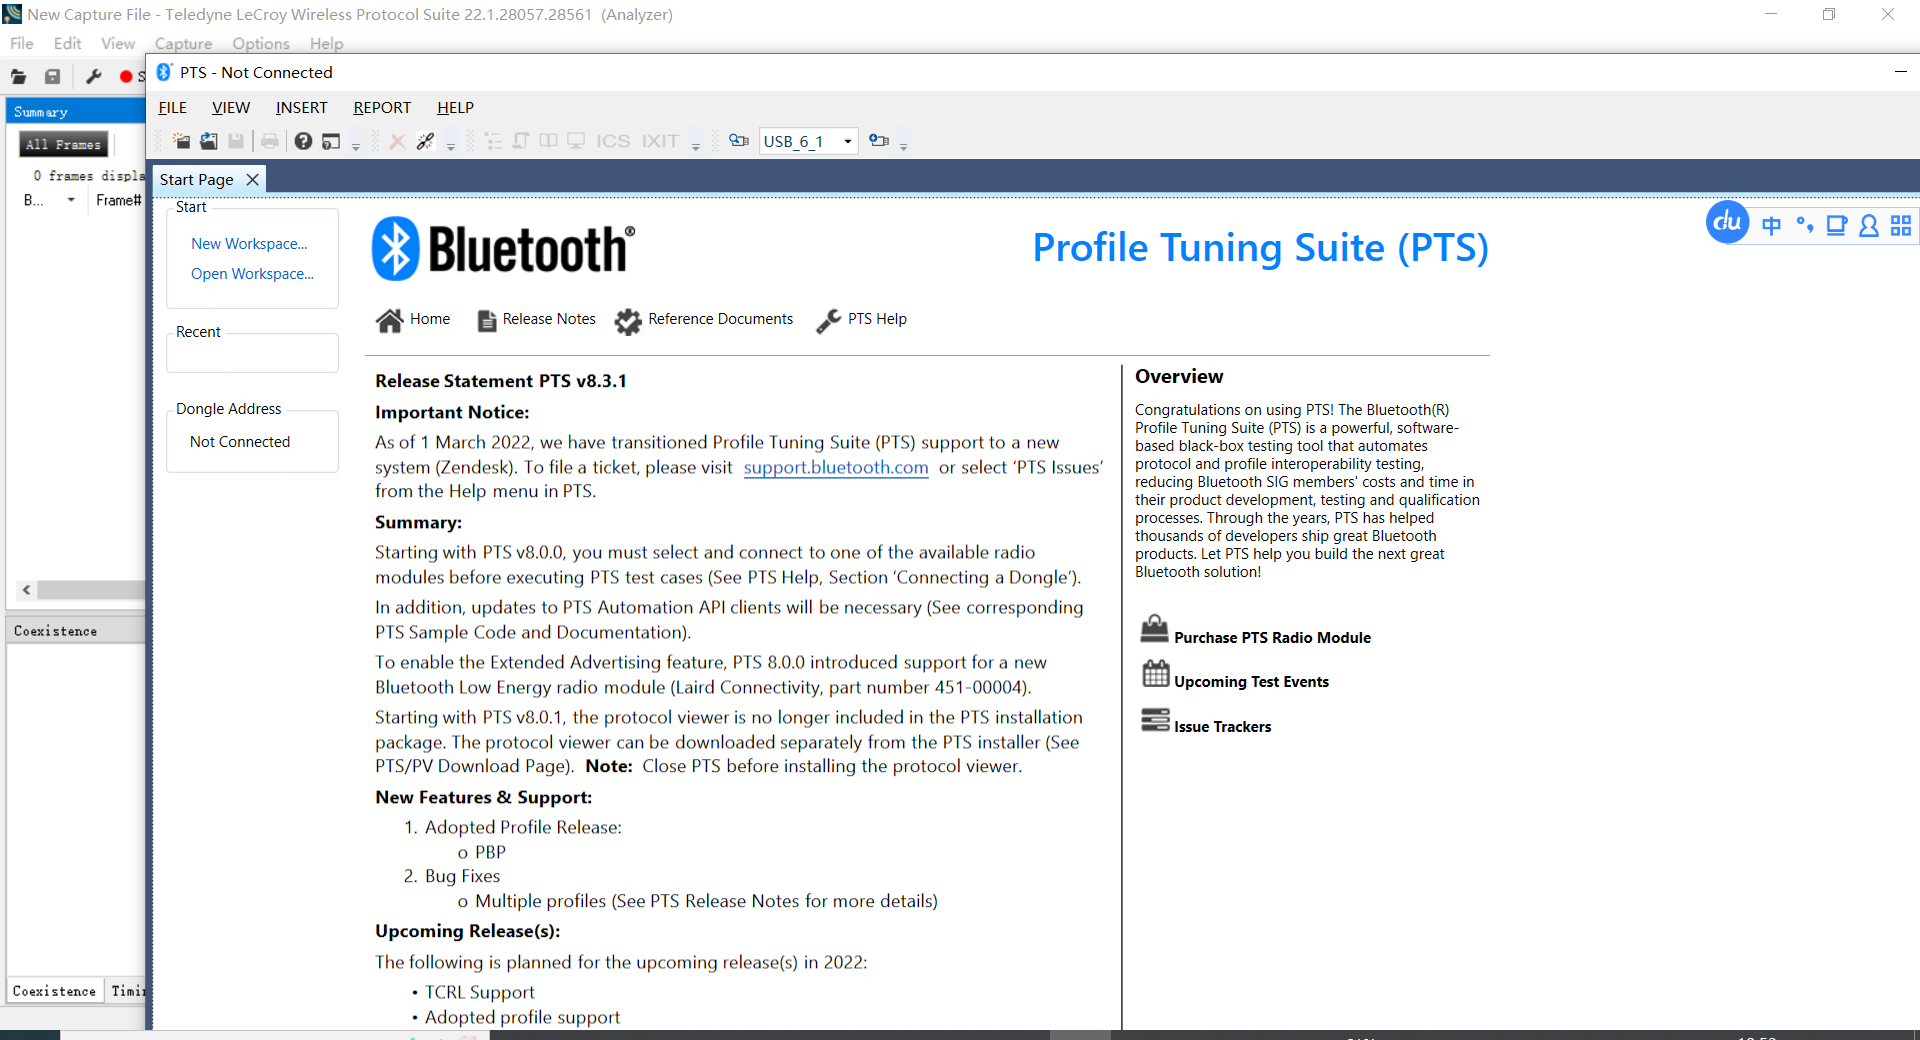Viewport: 1920px width, 1040px height.
Task: Click the All Frames button
Action: coord(64,144)
